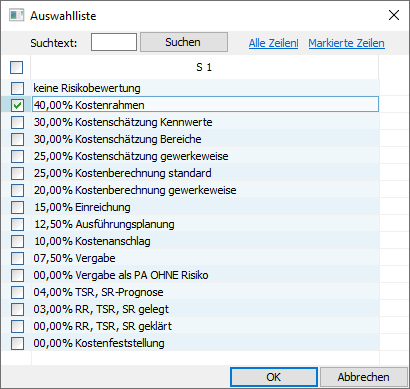Focus the Suchtext input field

(x=114, y=42)
